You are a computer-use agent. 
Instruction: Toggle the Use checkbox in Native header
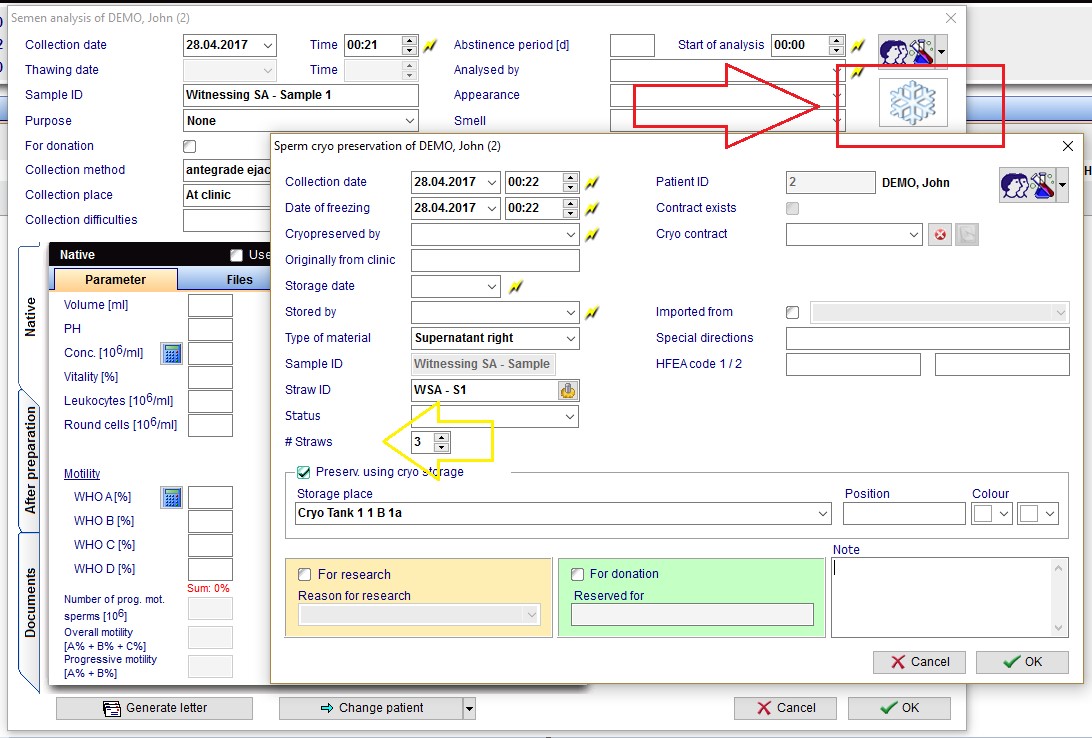pos(237,256)
